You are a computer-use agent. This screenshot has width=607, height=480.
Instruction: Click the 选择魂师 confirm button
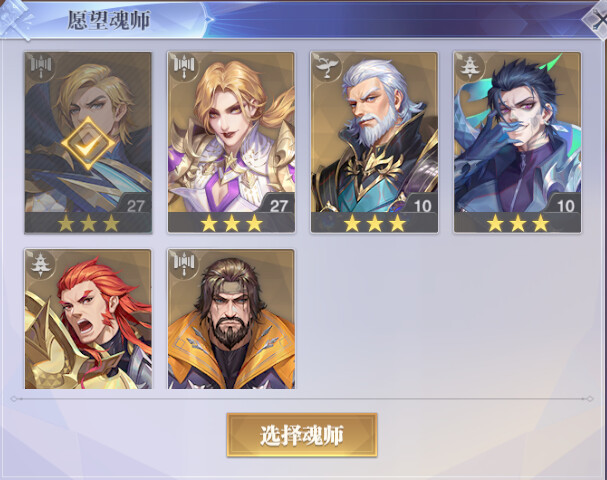click(x=302, y=435)
